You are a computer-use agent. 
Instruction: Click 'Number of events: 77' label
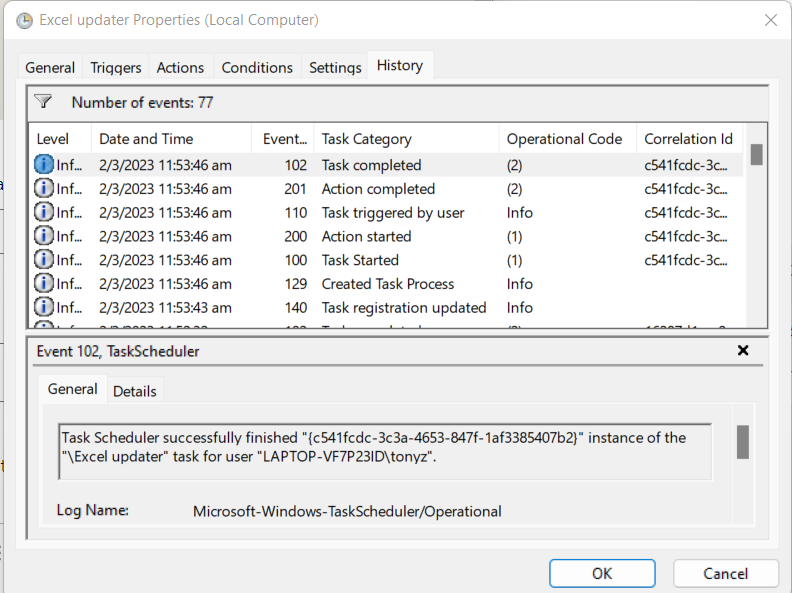coord(142,103)
